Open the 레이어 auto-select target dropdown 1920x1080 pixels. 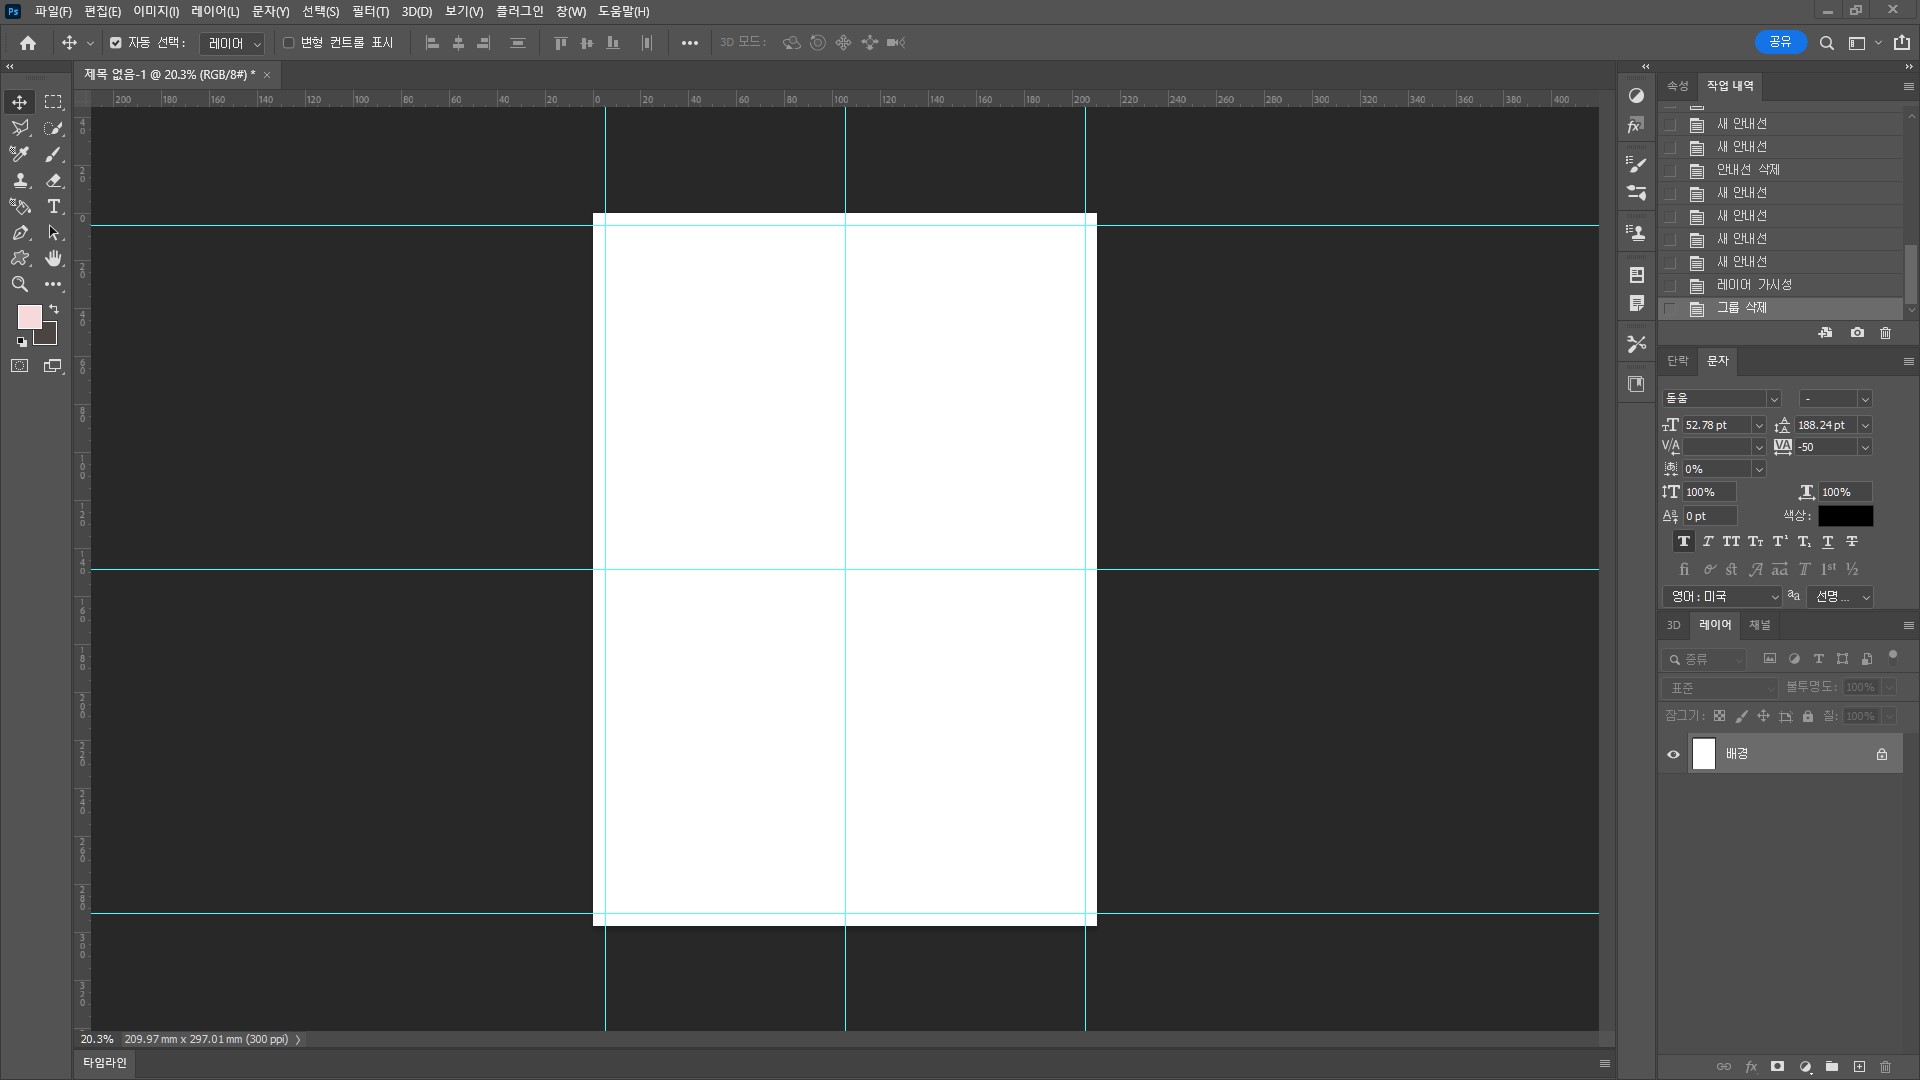[x=232, y=43]
